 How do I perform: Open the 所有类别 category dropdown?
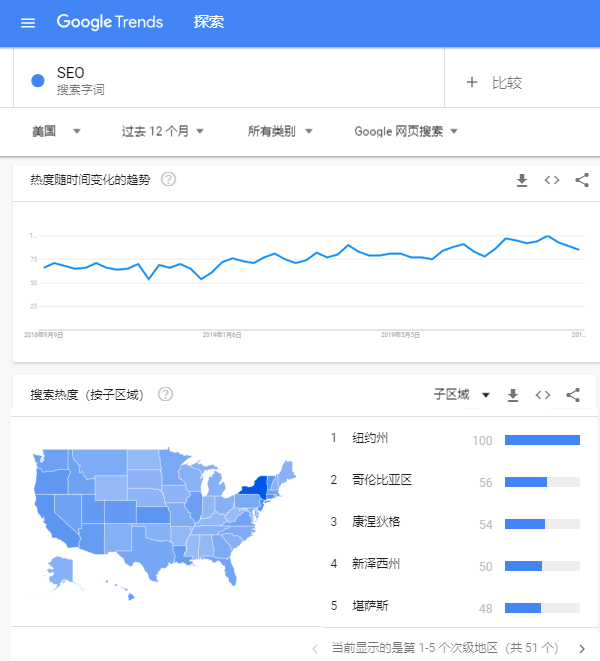coord(280,131)
